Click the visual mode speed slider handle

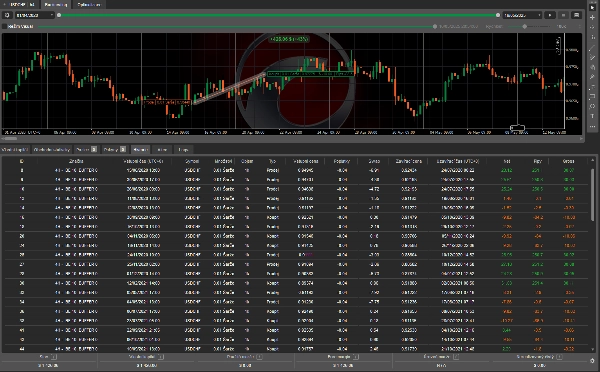click(x=525, y=26)
